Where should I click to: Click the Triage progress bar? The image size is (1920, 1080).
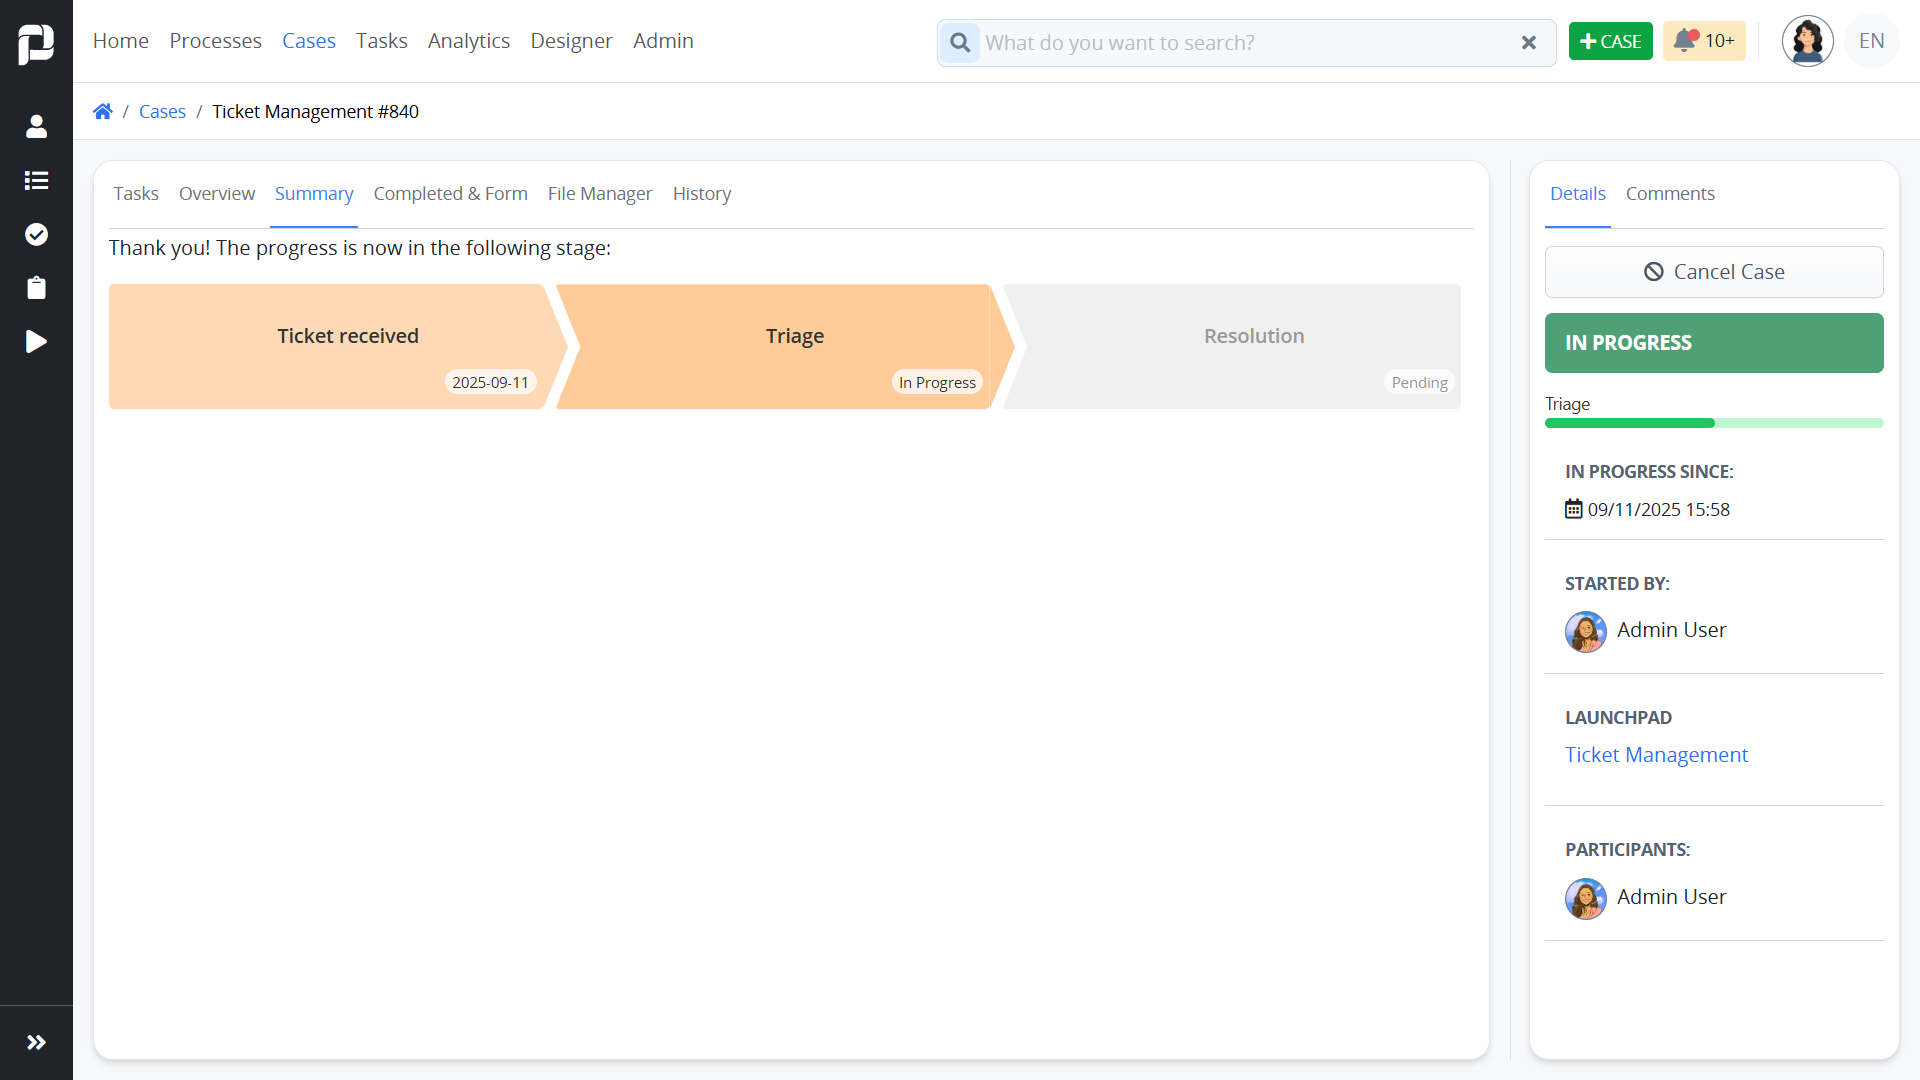coord(1714,423)
